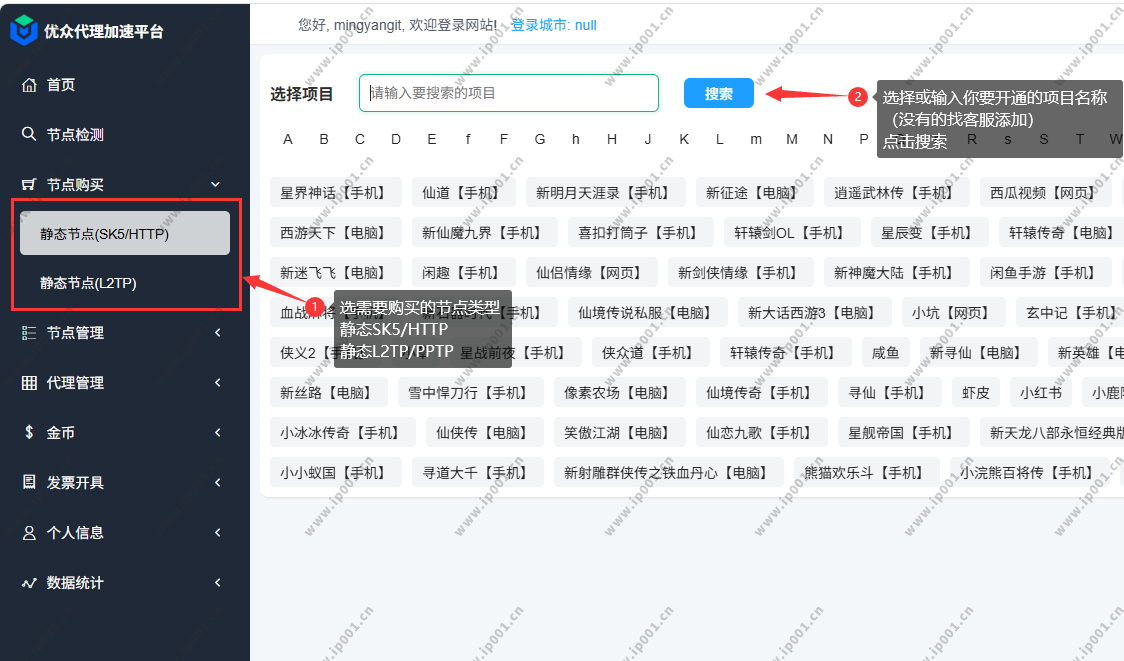Image resolution: width=1124 pixels, height=661 pixels.
Task: Select project 西瓜视频【网页】
Action: click(1046, 193)
